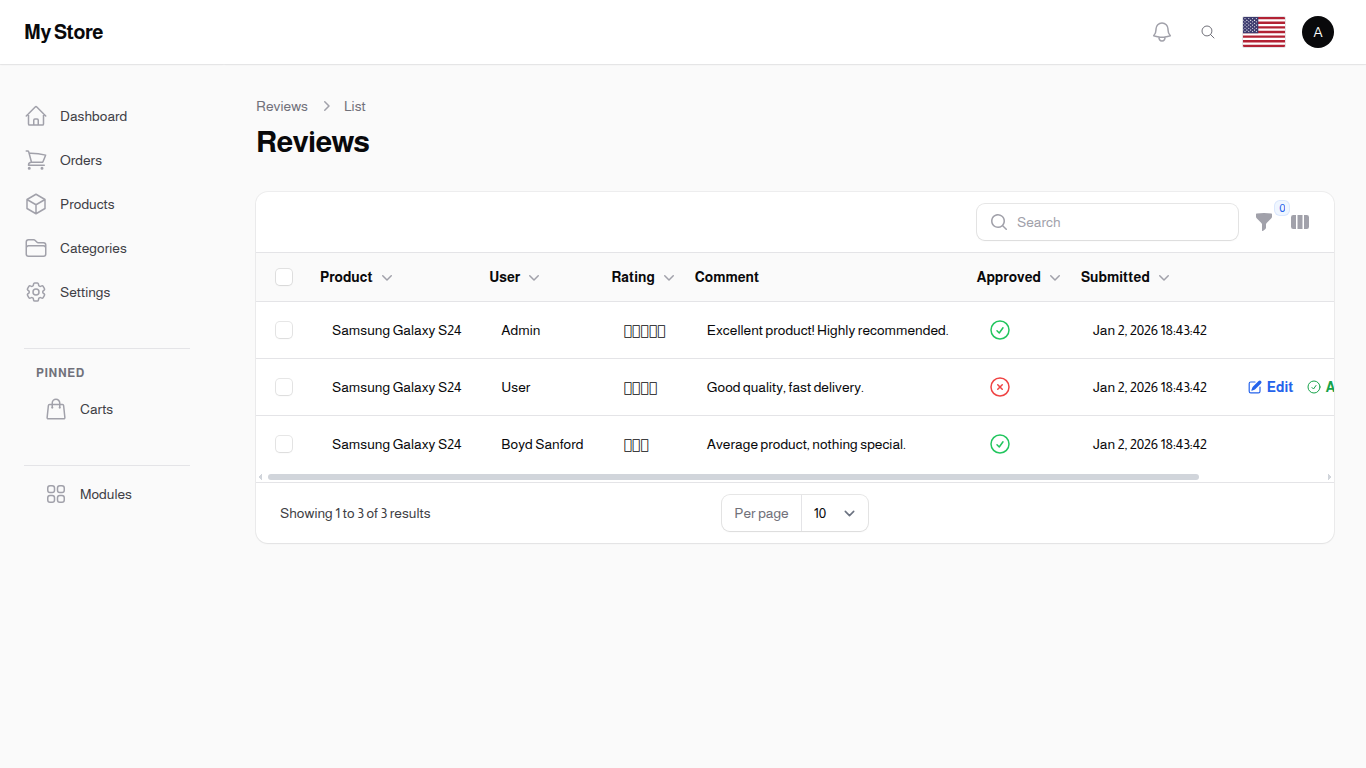
Task: Click the Products box icon in sidebar
Action: pyautogui.click(x=36, y=204)
